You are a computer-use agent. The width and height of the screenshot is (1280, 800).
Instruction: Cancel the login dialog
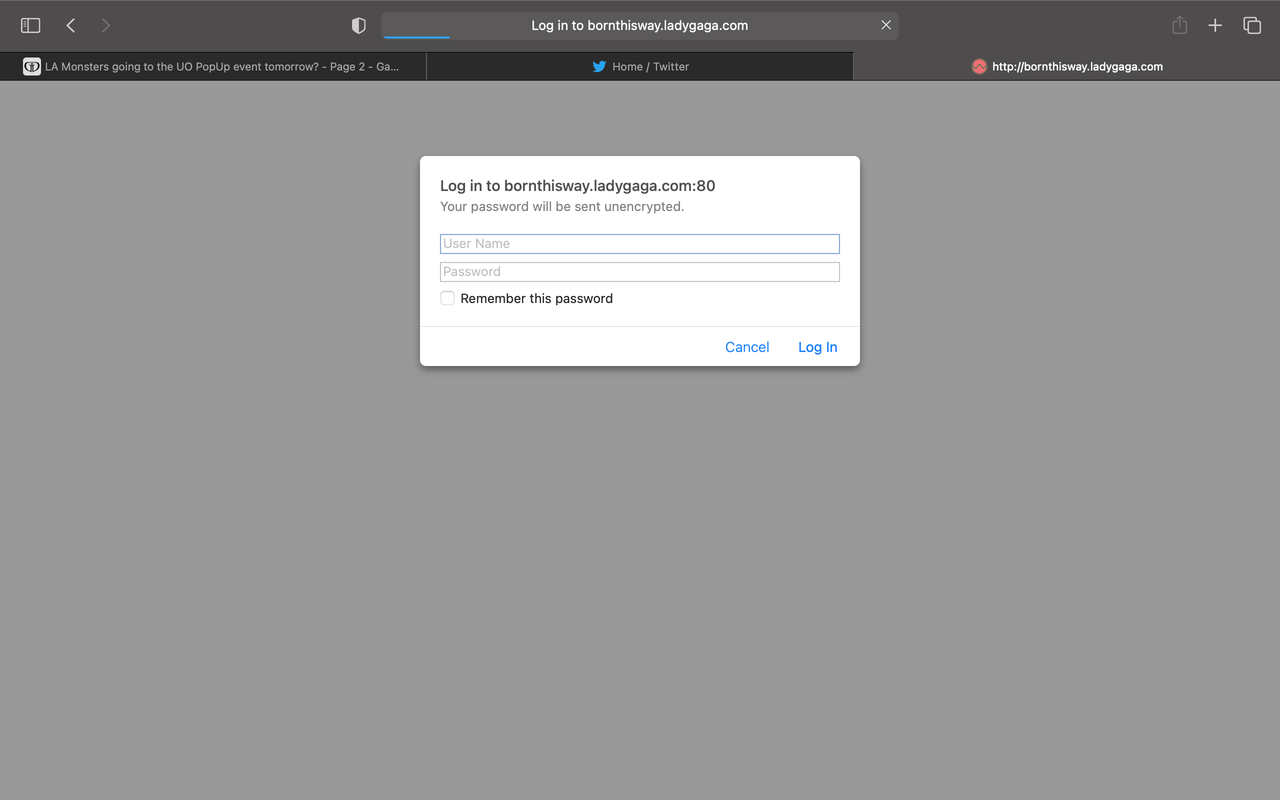[747, 347]
